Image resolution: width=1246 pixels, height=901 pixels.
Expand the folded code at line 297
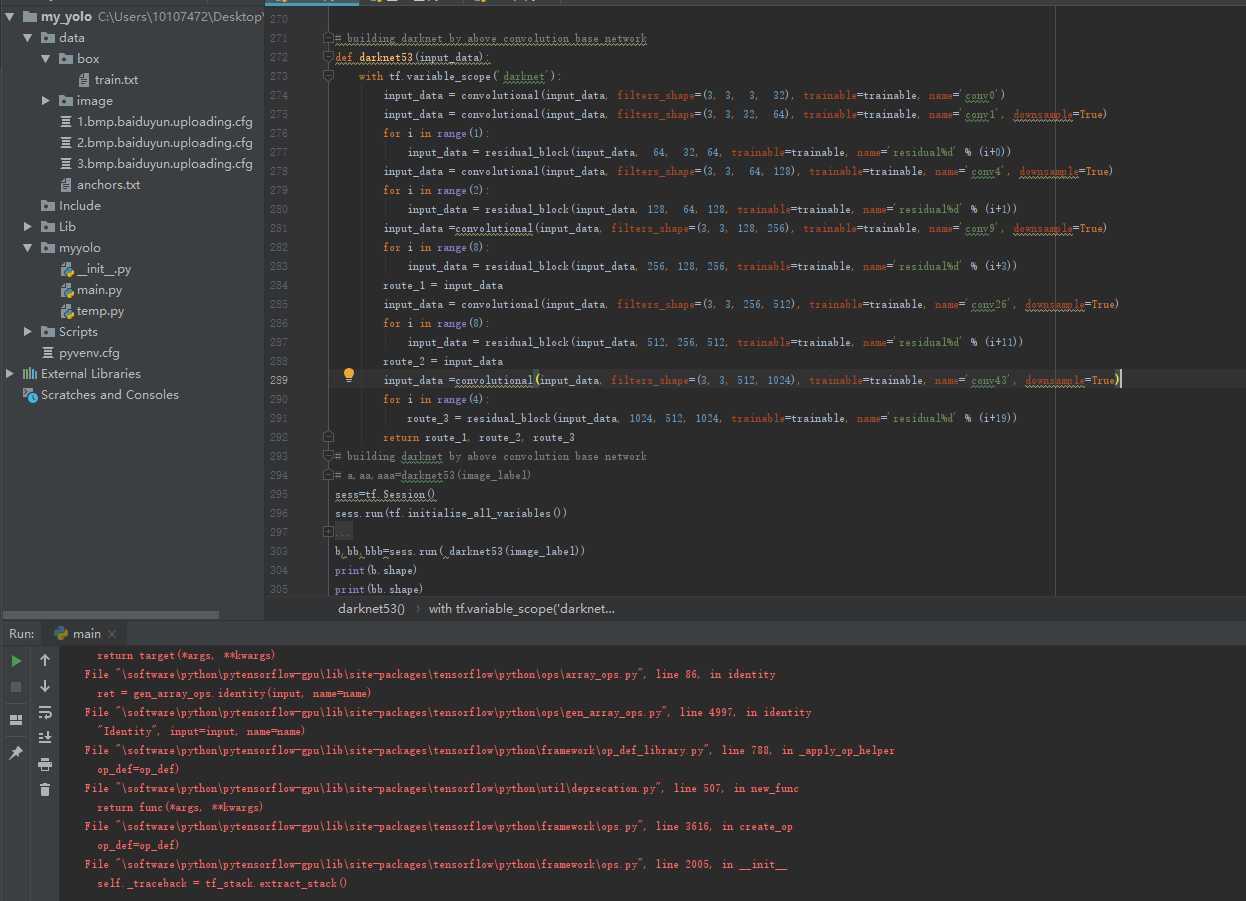pyautogui.click(x=328, y=532)
